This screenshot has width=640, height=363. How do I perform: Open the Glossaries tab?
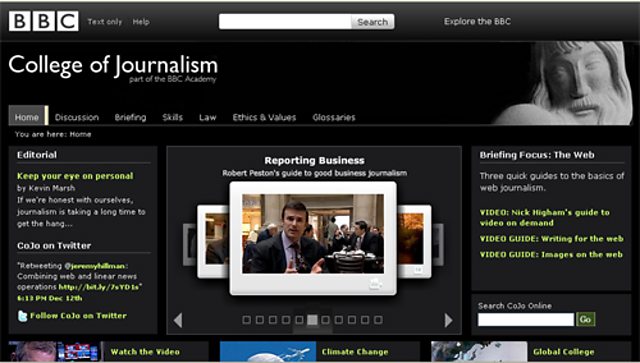point(334,118)
